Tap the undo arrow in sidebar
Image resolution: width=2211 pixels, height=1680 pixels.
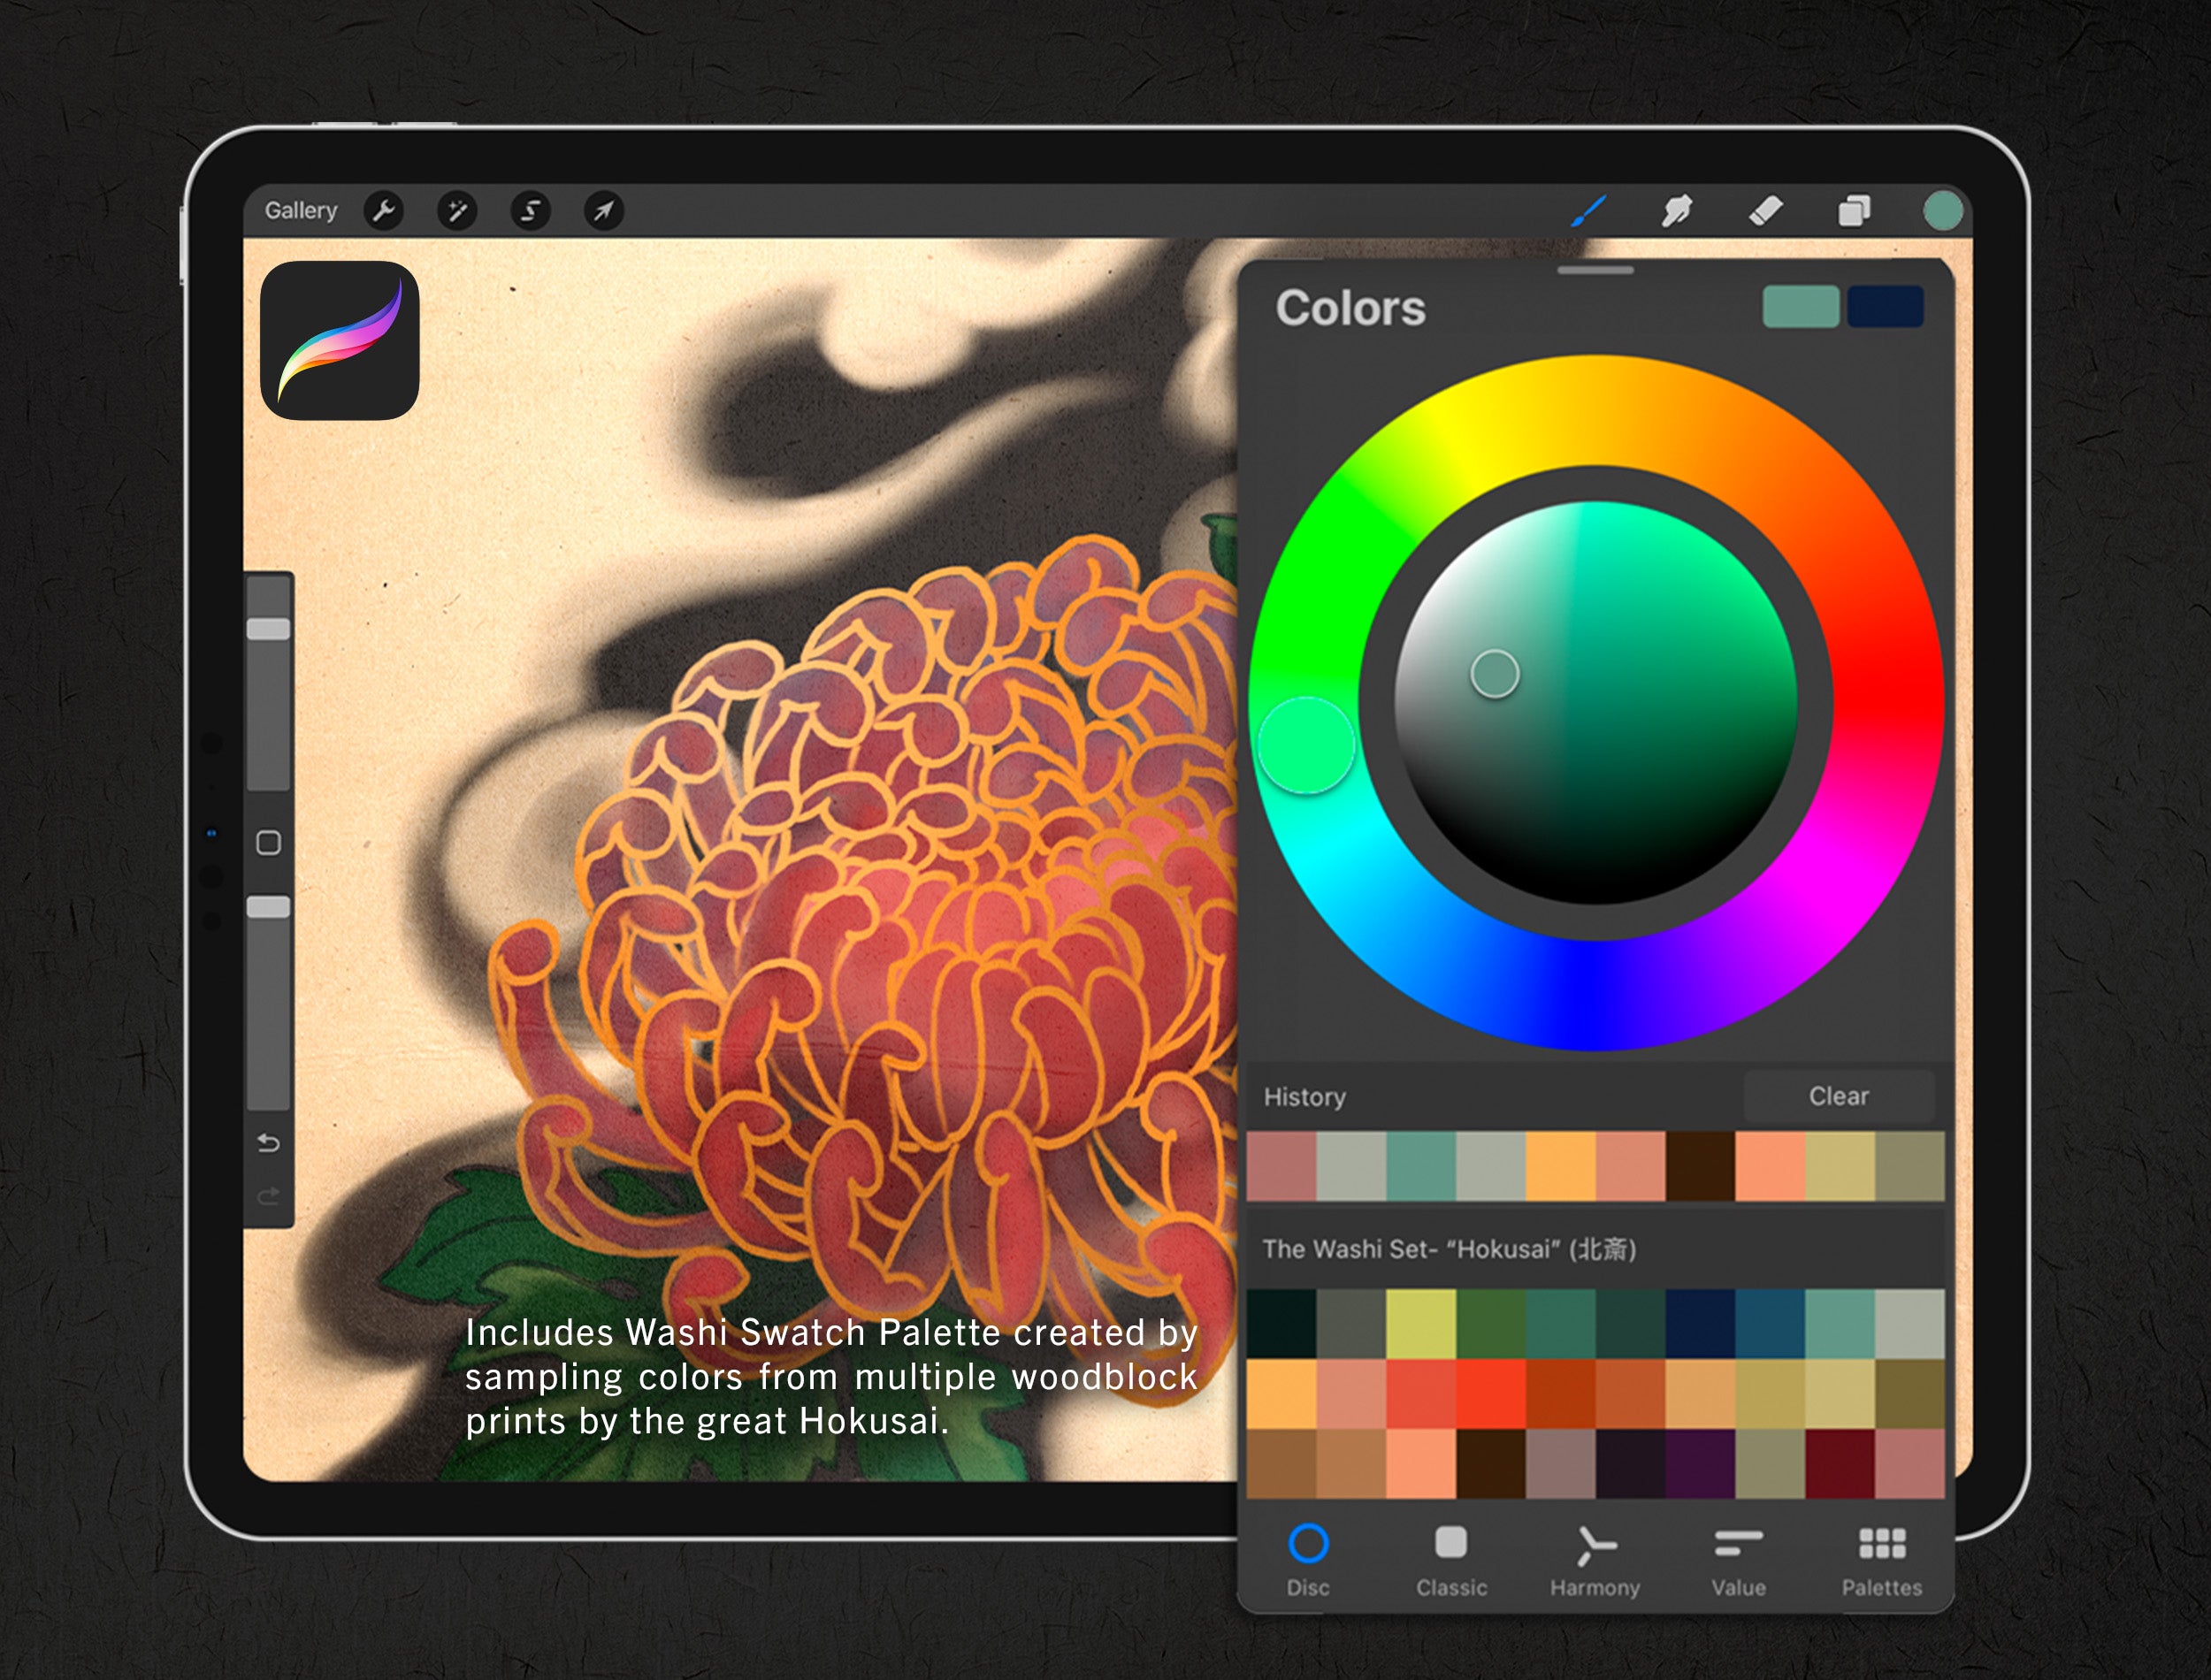point(268,1142)
